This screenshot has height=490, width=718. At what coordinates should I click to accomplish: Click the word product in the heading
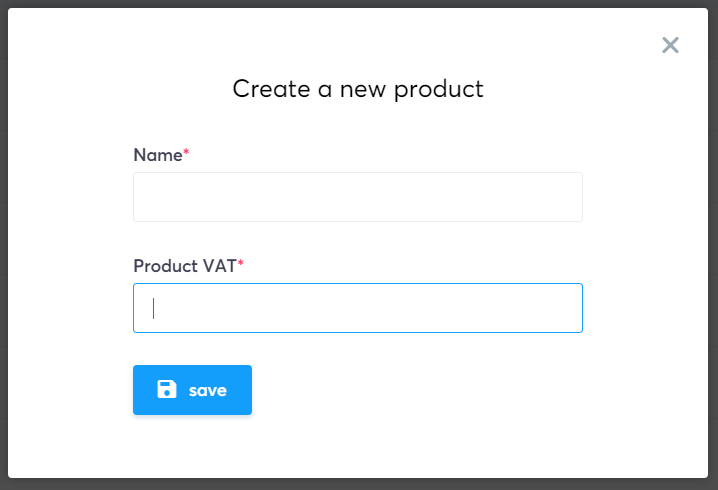(x=439, y=90)
